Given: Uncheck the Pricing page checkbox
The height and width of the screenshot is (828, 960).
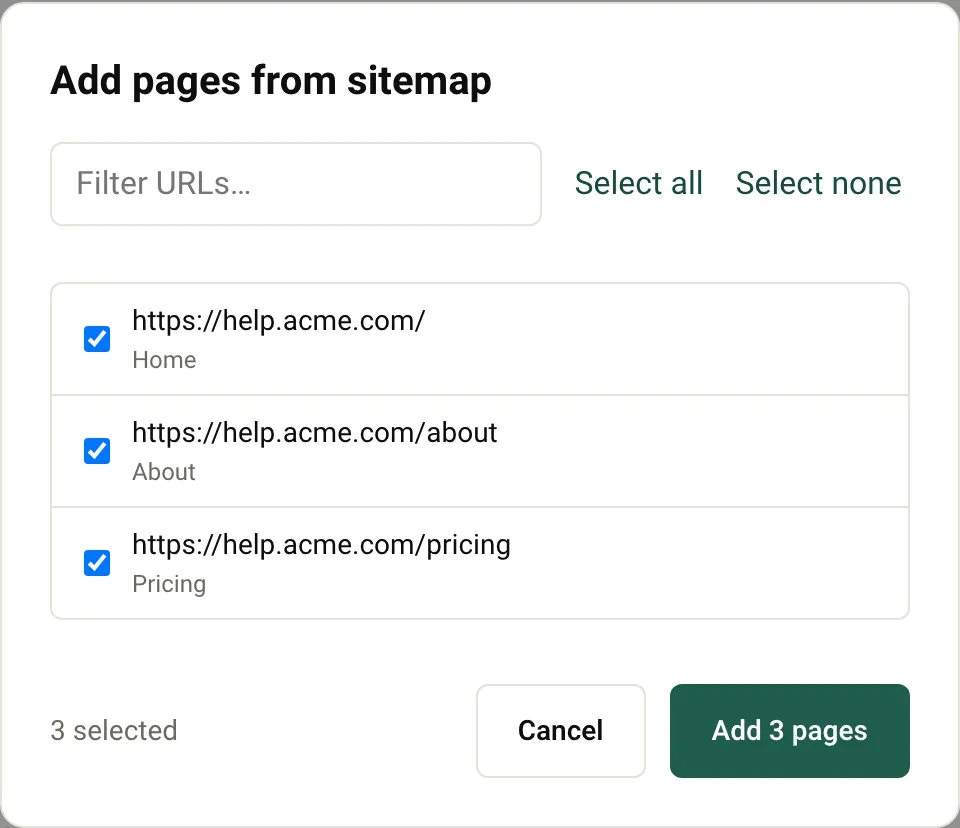Looking at the screenshot, I should pyautogui.click(x=97, y=563).
